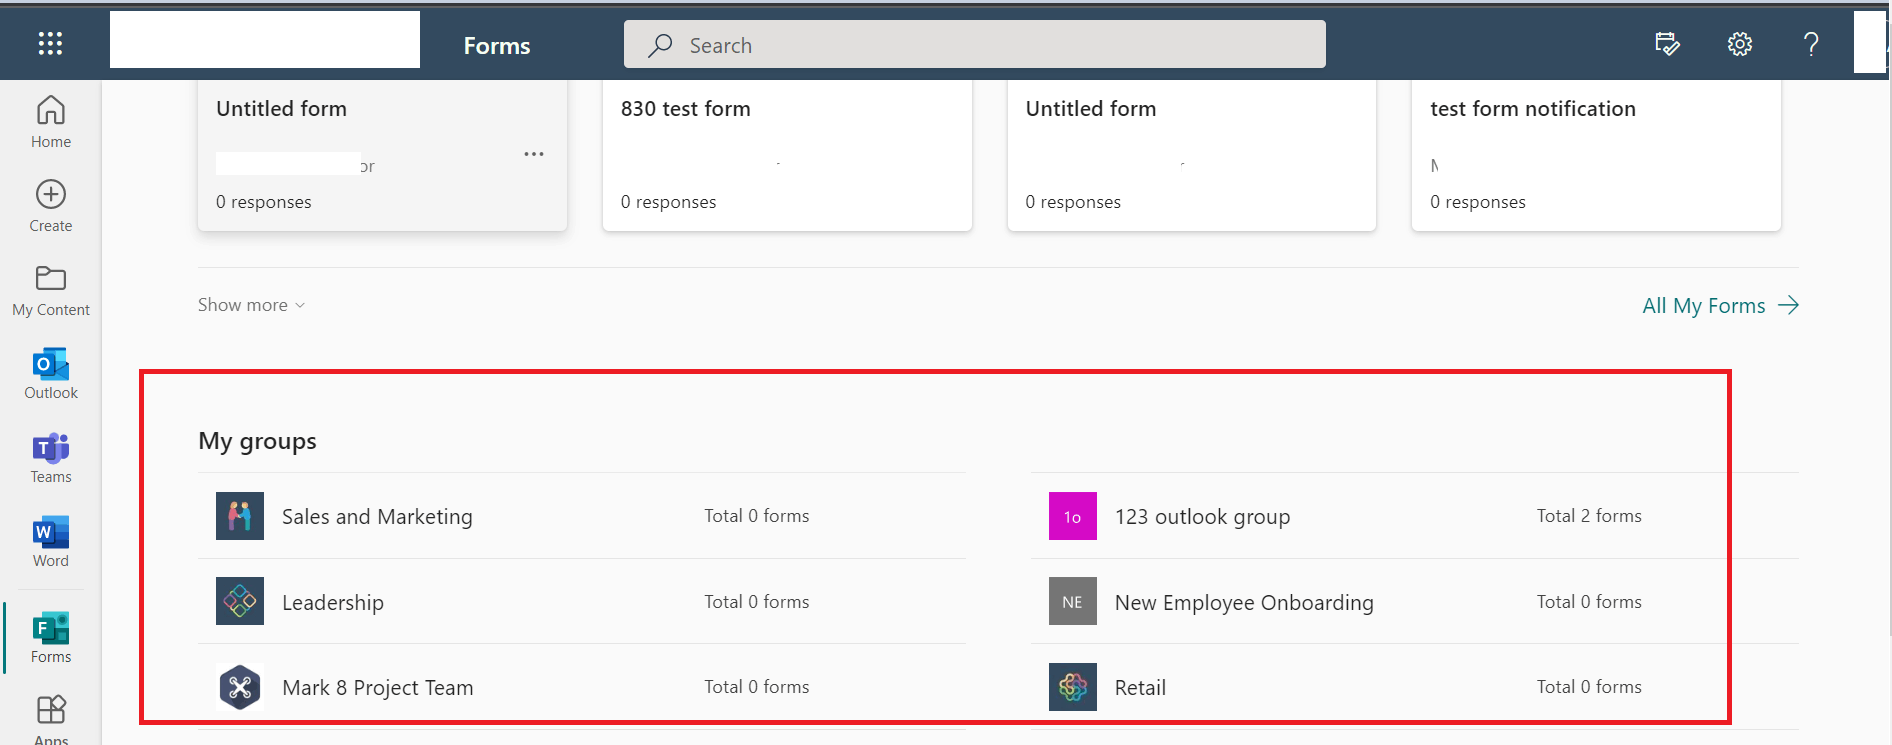Open more options on first Untitled form
This screenshot has height=745, width=1892.
coord(534,154)
